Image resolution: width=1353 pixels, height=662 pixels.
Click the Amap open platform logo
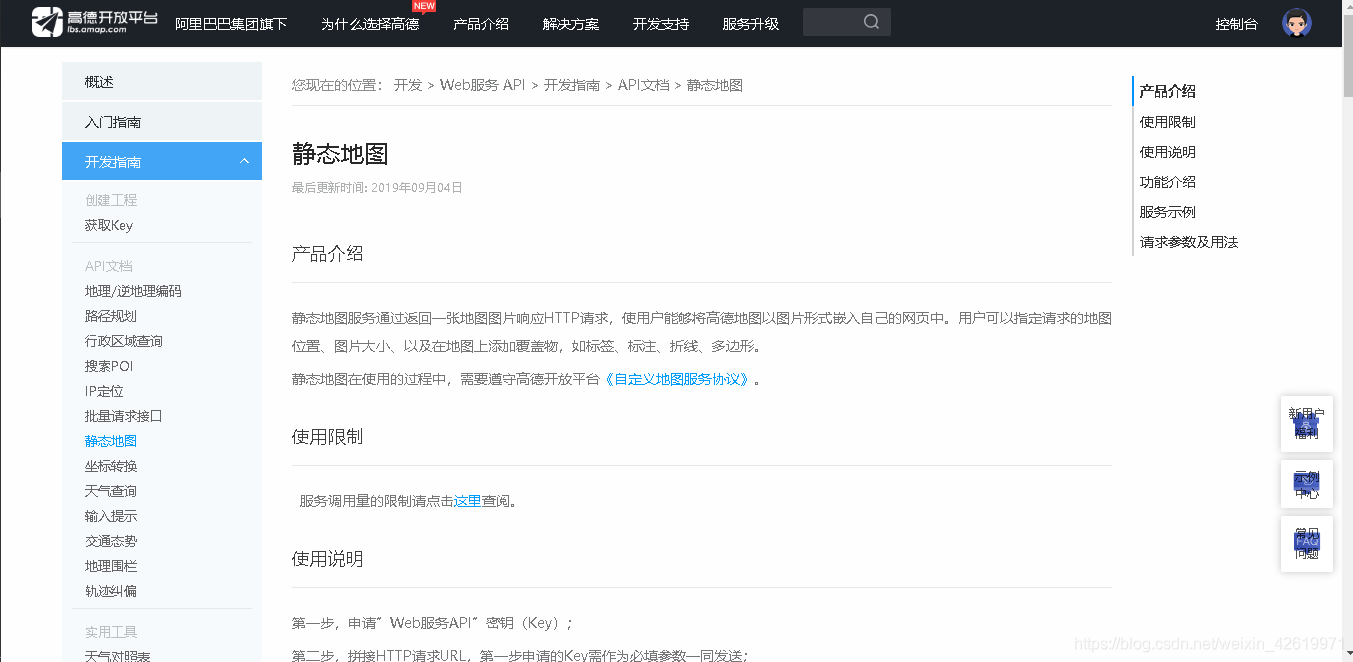[94, 22]
